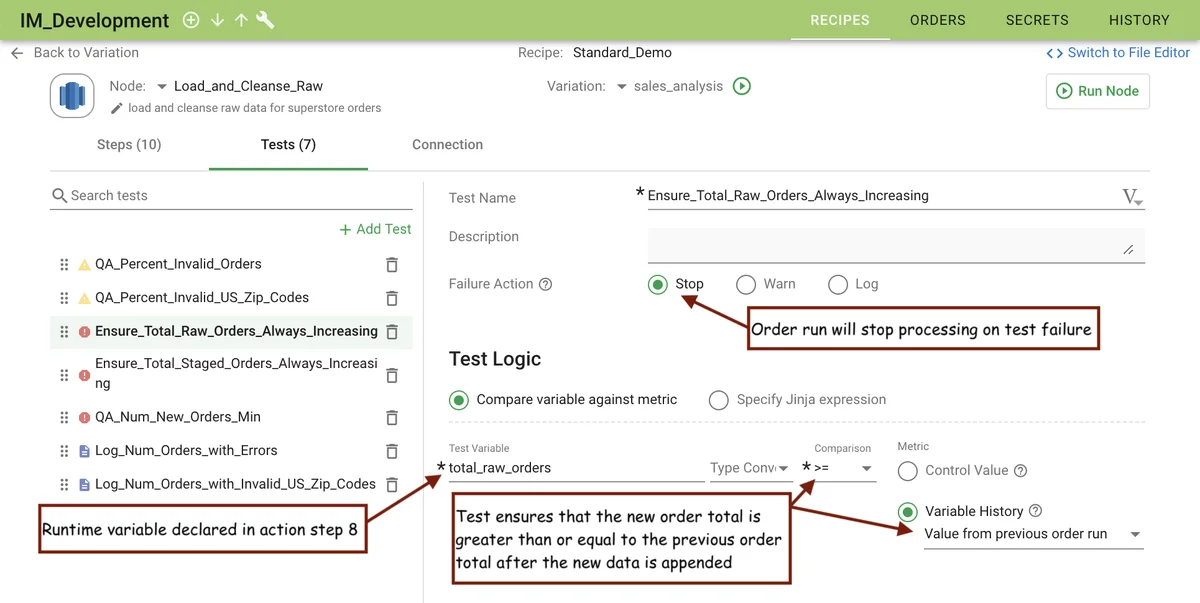This screenshot has width=1200, height=603.
Task: Switch to the Steps (10) tab
Action: click(129, 145)
